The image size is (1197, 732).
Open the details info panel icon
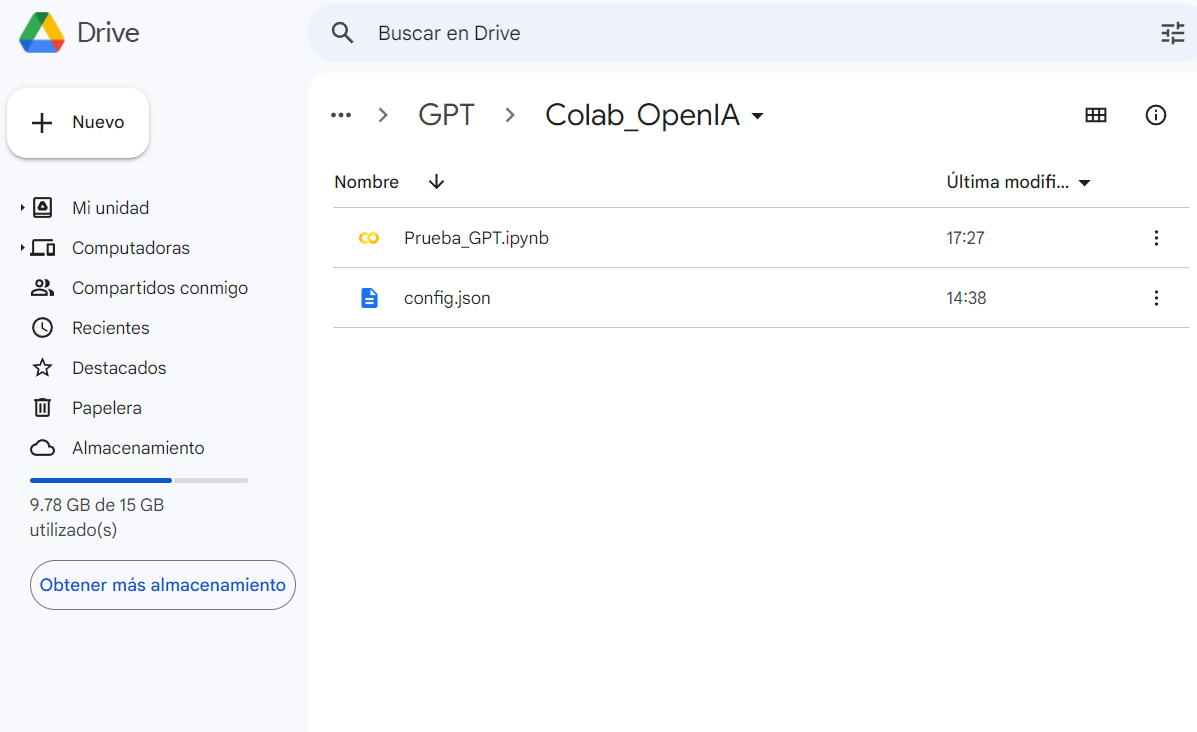coord(1156,115)
